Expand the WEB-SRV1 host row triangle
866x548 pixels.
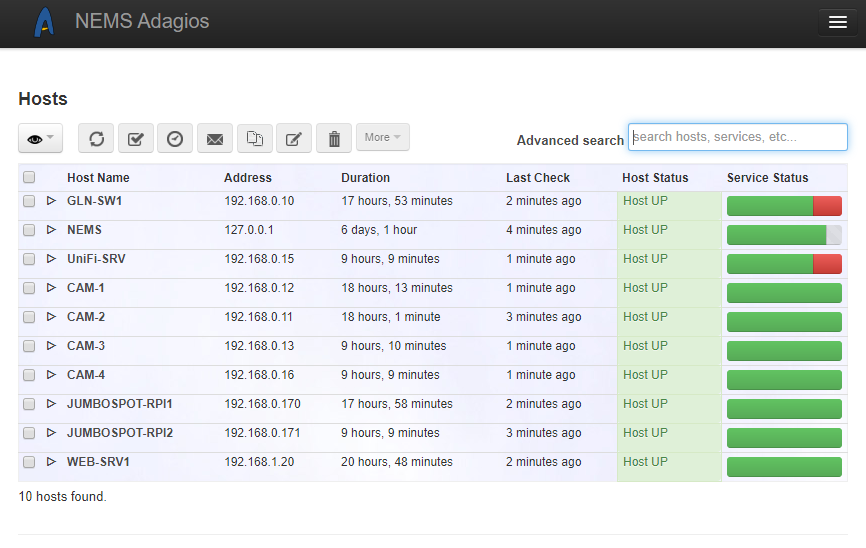pos(51,461)
